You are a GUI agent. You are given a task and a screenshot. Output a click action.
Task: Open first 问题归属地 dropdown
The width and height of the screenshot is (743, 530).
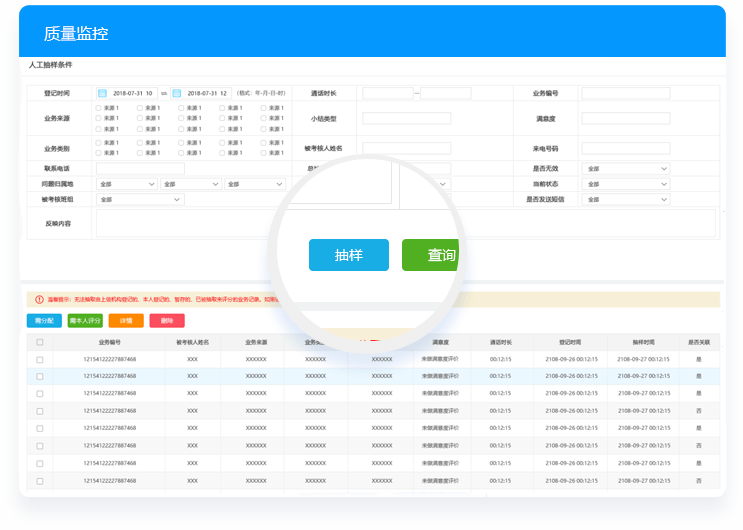click(x=127, y=184)
